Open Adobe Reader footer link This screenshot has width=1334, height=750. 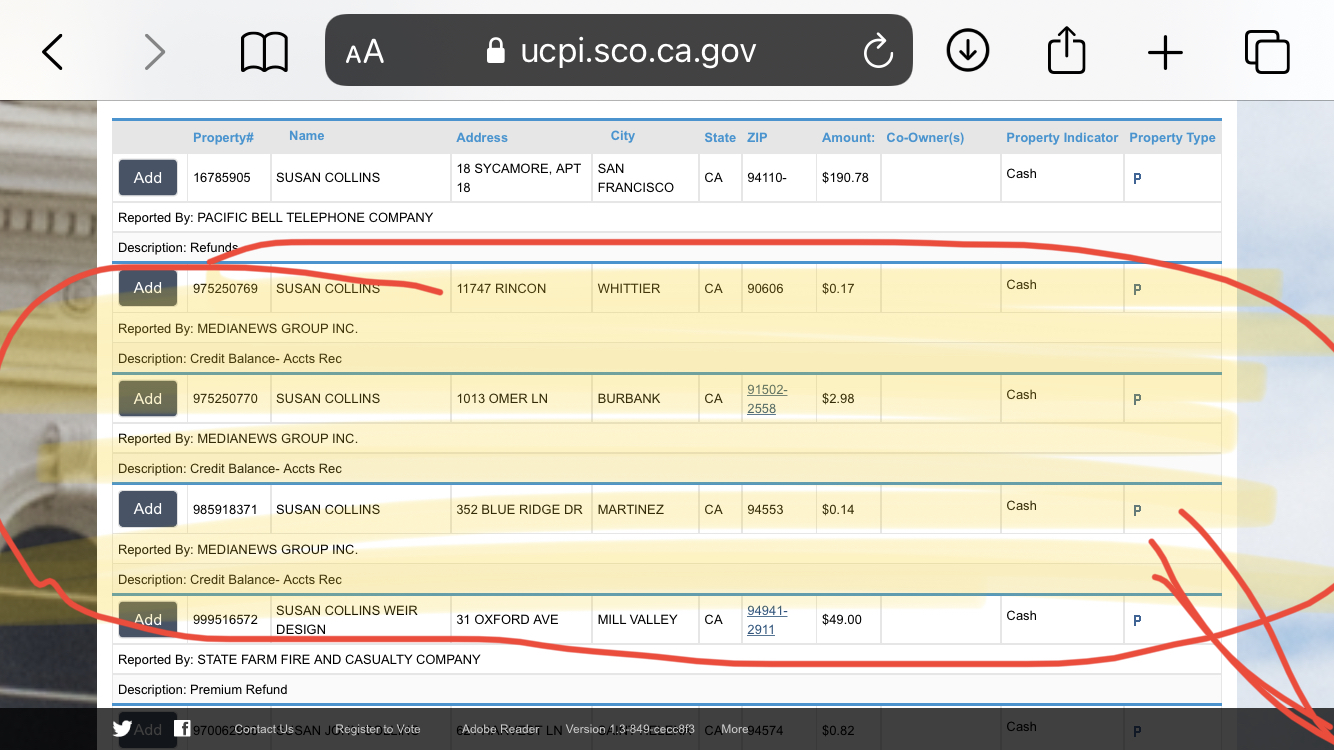click(x=500, y=729)
